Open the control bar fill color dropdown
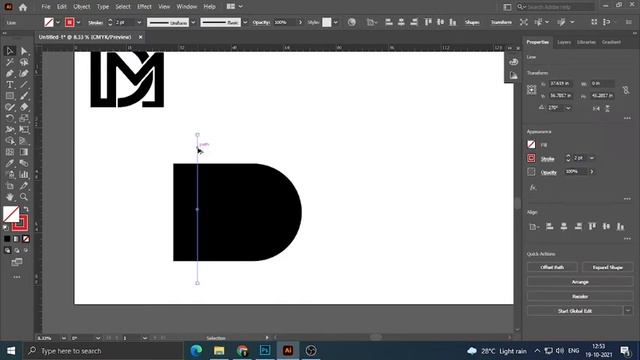The image size is (640, 360). pyautogui.click(x=58, y=22)
